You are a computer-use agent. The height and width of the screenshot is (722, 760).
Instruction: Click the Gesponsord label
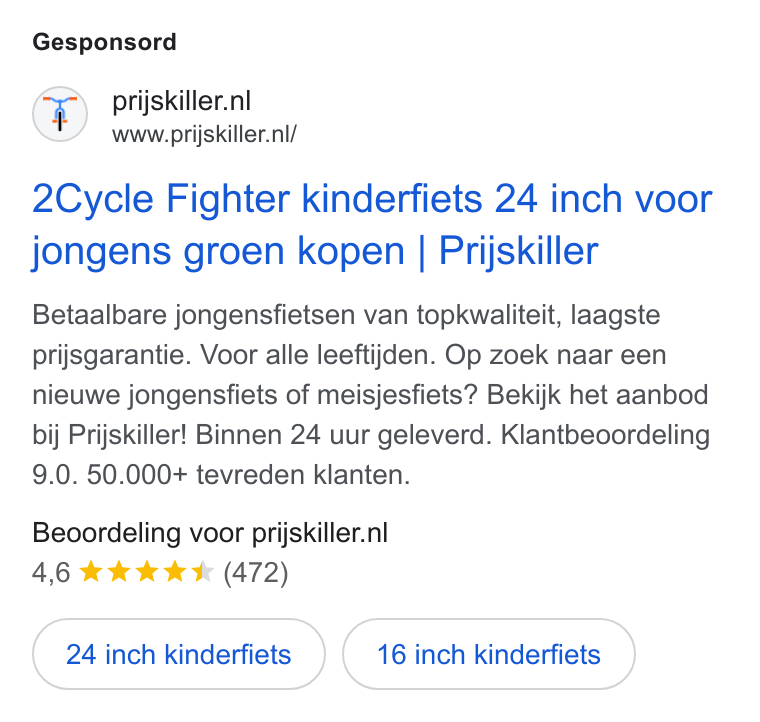pyautogui.click(x=104, y=43)
